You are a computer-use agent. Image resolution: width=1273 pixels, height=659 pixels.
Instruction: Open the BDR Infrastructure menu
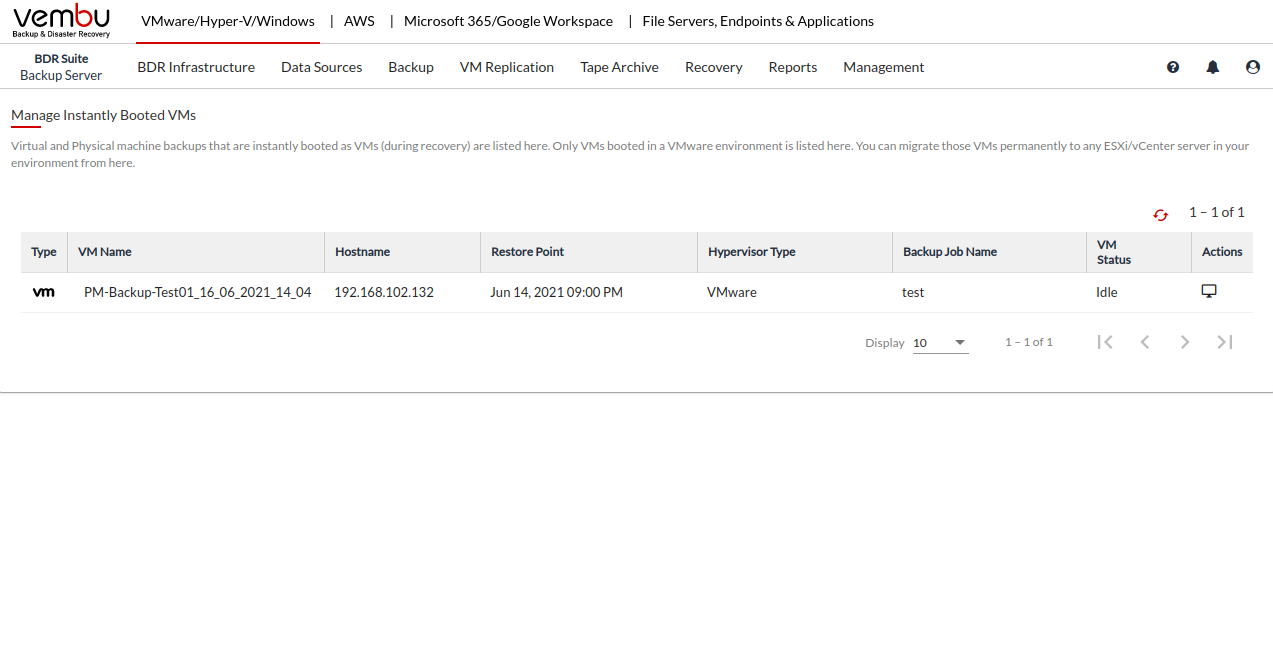pyautogui.click(x=196, y=67)
